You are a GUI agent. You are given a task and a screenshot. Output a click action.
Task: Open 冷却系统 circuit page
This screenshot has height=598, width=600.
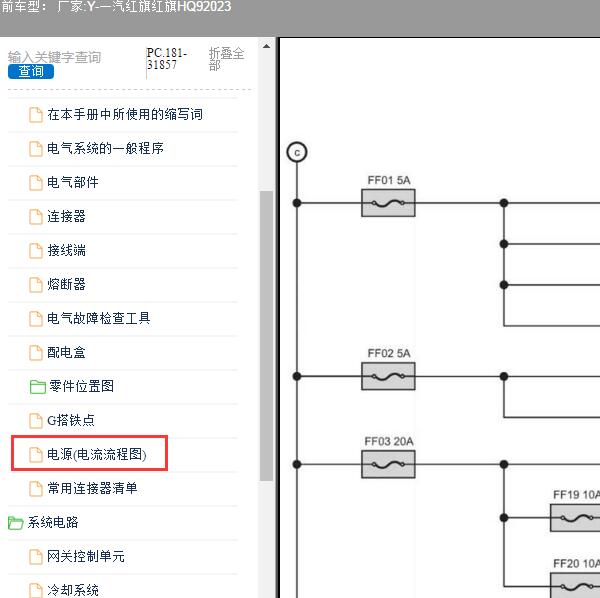point(73,590)
